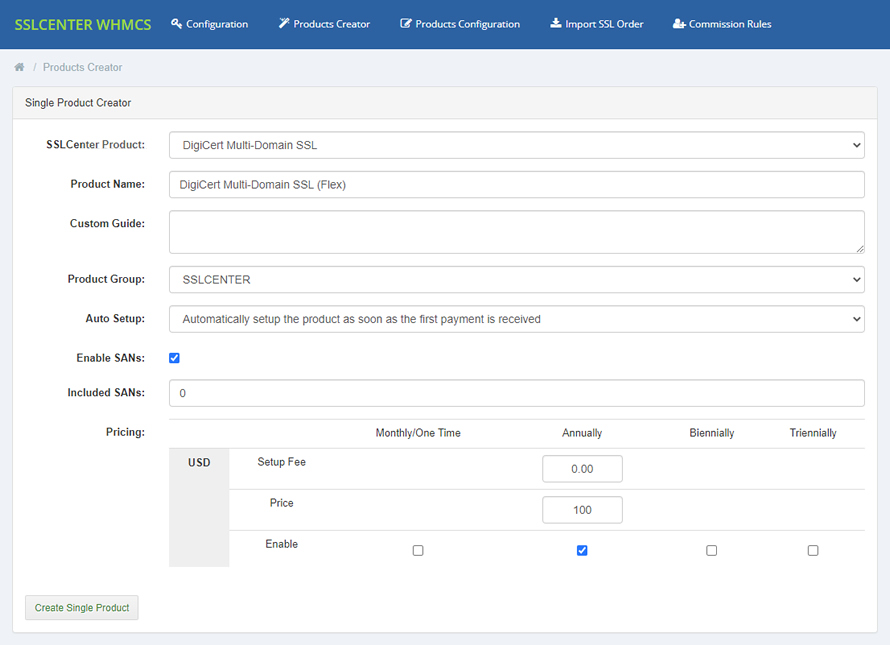
Task: Click the Commission Rules user-plus icon
Action: (679, 24)
